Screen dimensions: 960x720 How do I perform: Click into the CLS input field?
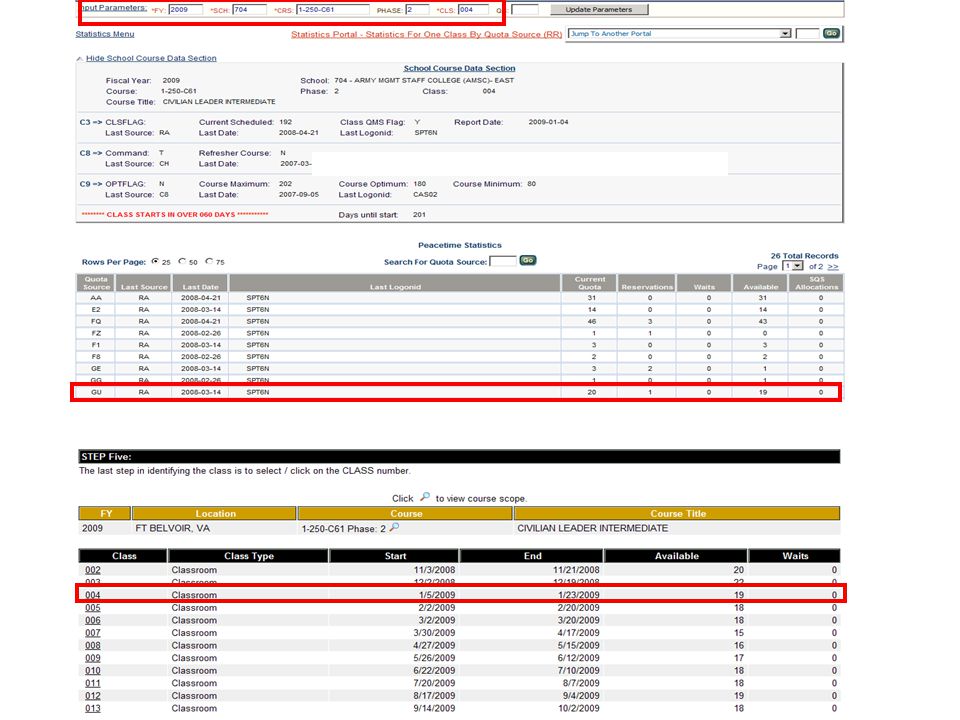tap(473, 10)
